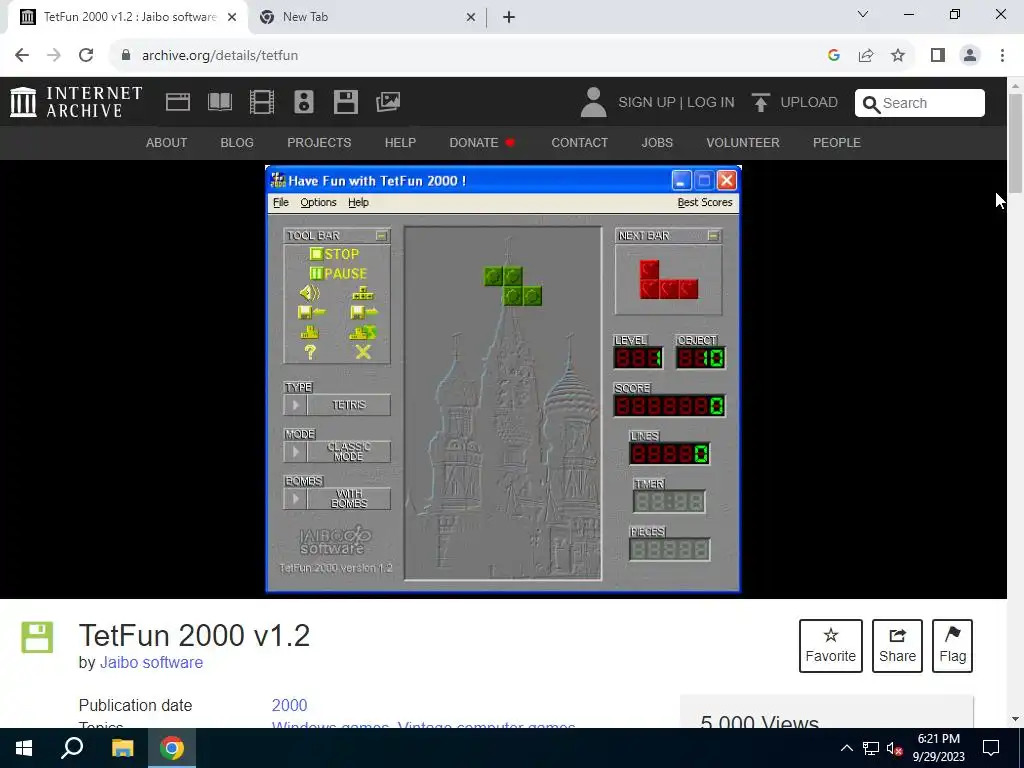
Task: Click the podium icon with green marker
Action: click(363, 332)
